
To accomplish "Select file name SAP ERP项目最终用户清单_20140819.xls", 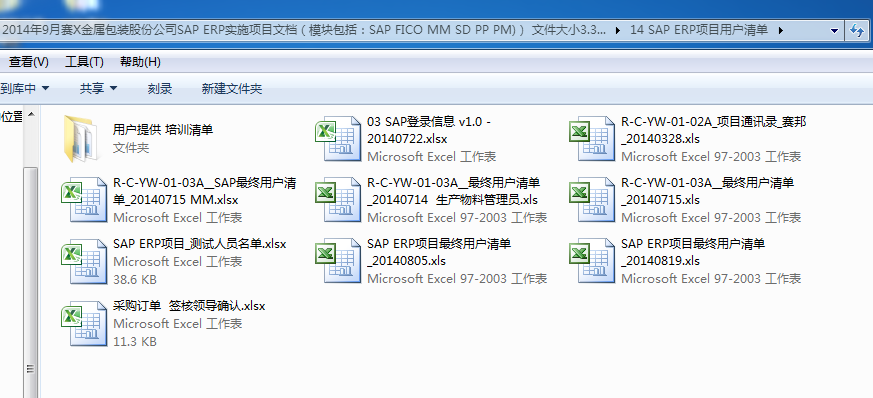I will (x=693, y=252).
